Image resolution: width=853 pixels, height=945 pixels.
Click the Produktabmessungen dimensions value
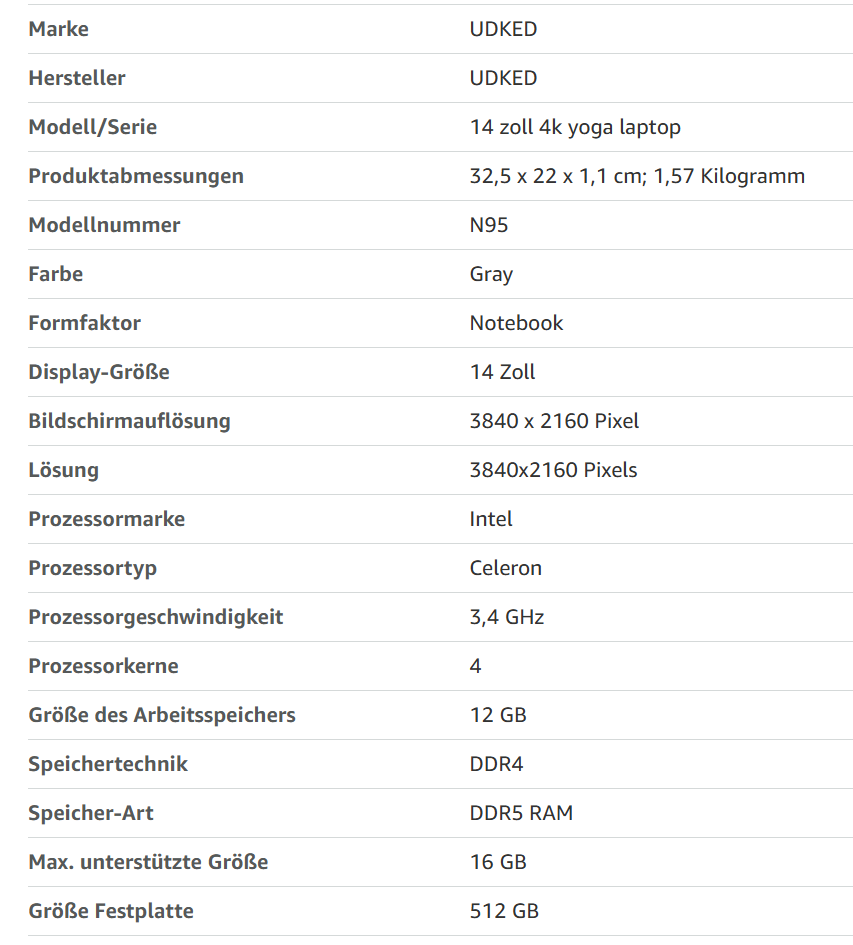[637, 176]
